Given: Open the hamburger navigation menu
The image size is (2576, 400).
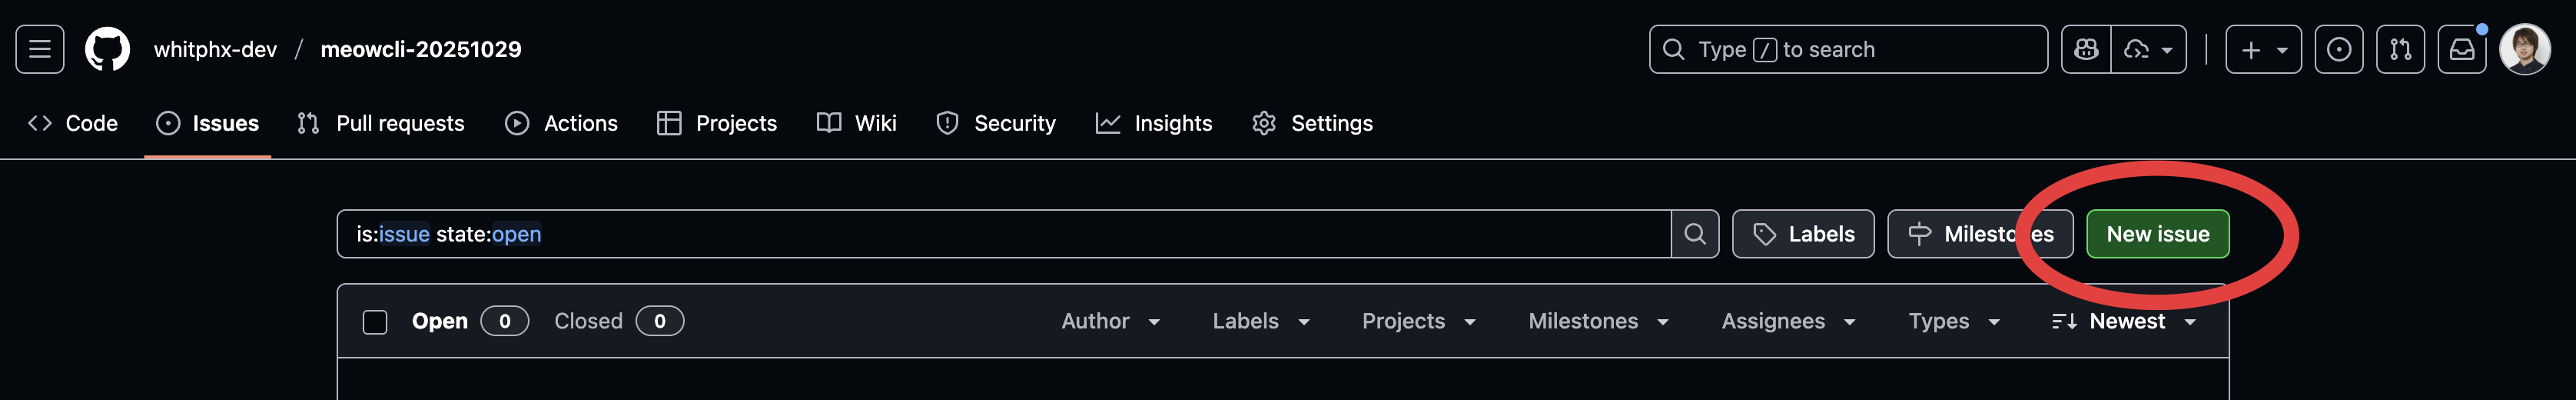Looking at the screenshot, I should tap(40, 49).
